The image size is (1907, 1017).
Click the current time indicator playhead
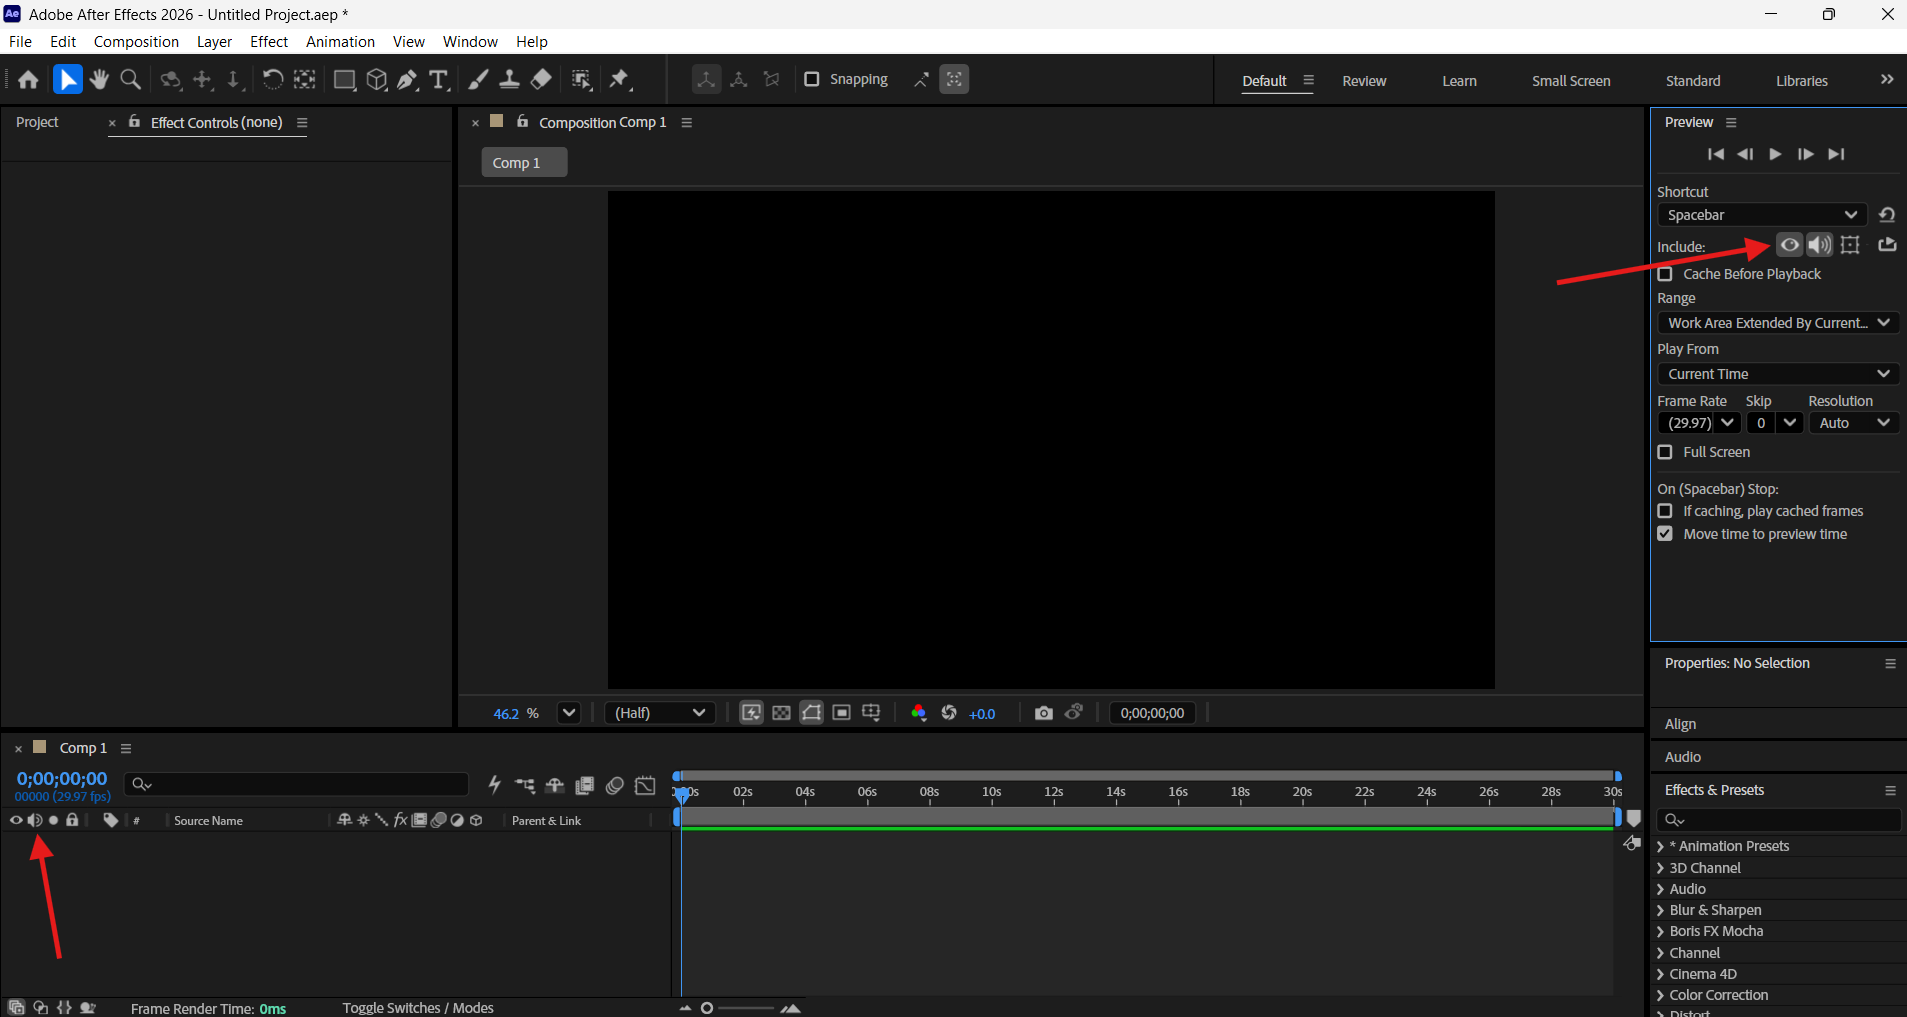tap(682, 794)
